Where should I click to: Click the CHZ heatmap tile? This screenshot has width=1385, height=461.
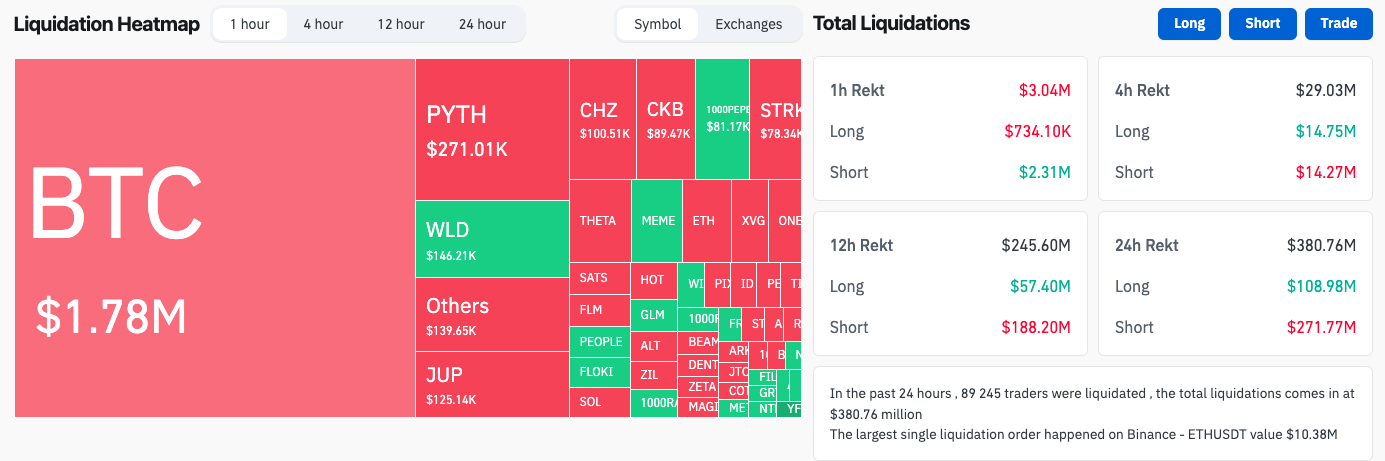[x=602, y=118]
